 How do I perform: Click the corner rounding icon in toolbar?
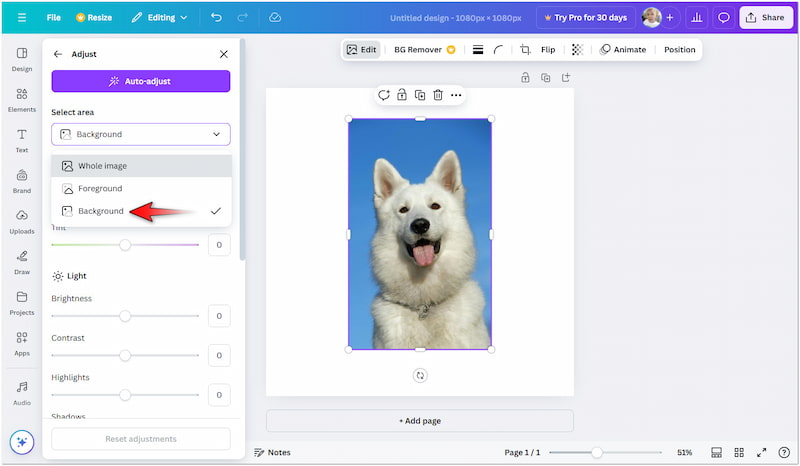pyautogui.click(x=498, y=50)
